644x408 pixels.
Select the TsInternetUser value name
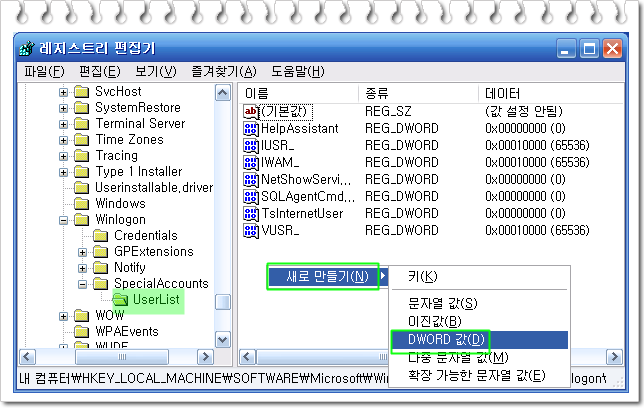[302, 214]
